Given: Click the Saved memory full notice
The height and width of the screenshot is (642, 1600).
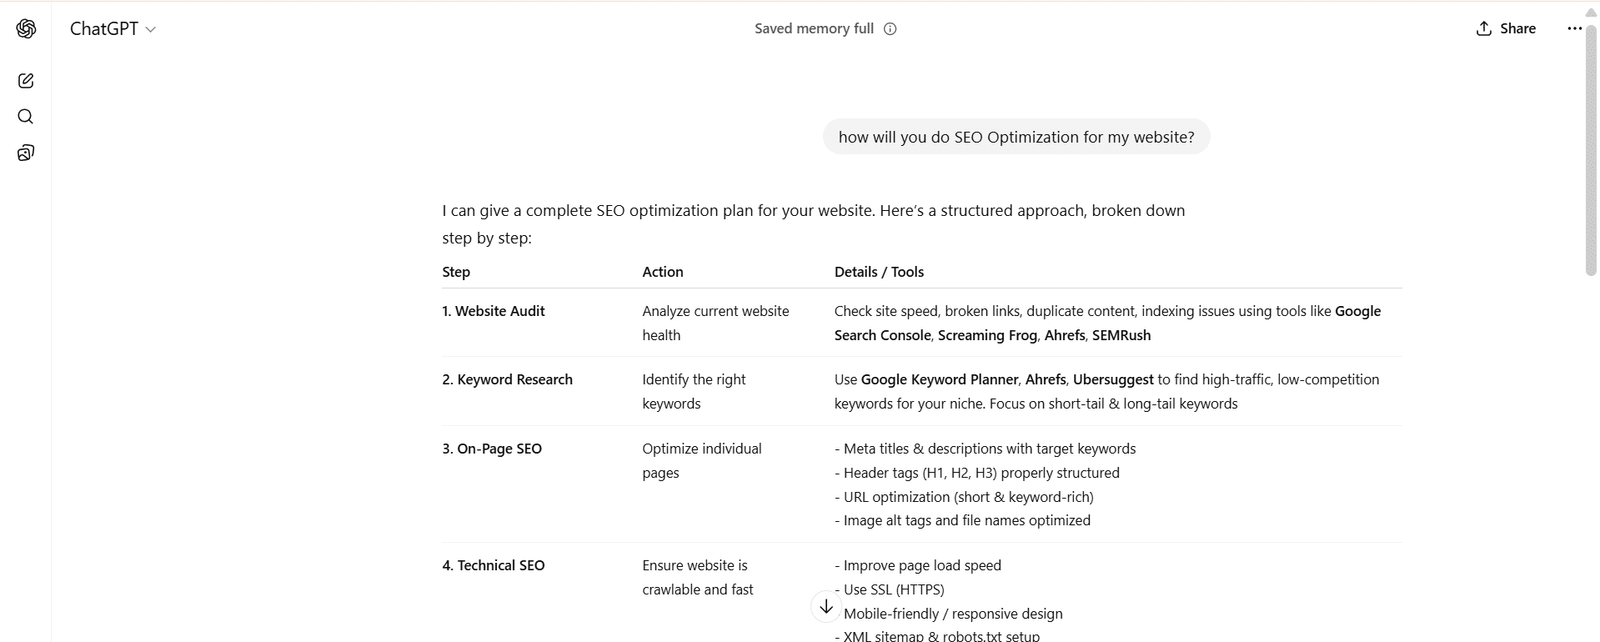Looking at the screenshot, I should pos(814,29).
